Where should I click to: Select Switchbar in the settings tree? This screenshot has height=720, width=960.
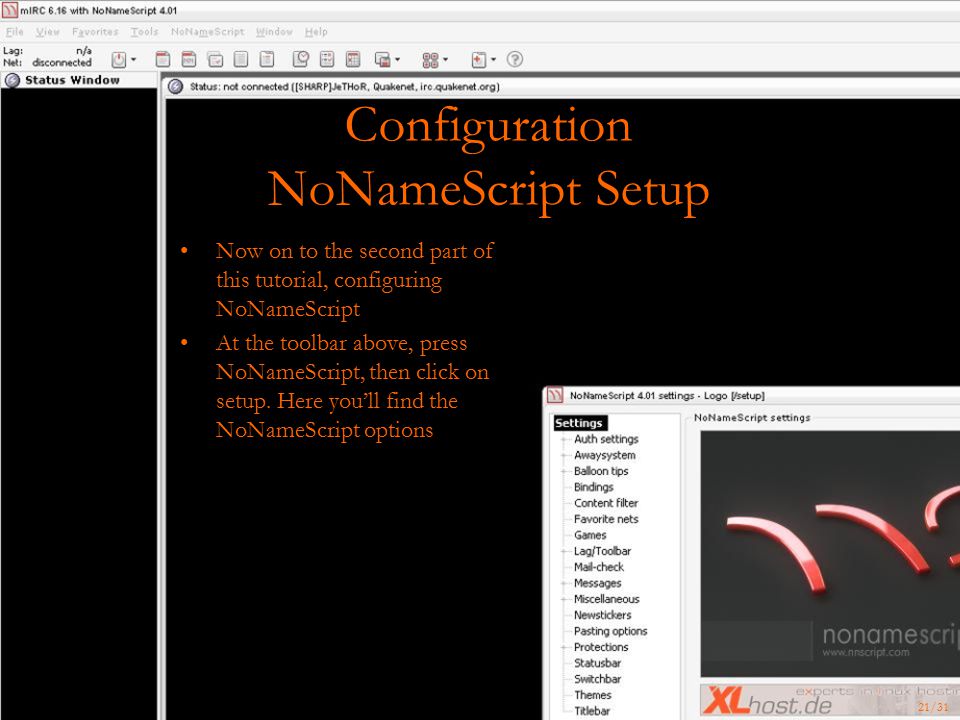click(x=598, y=679)
